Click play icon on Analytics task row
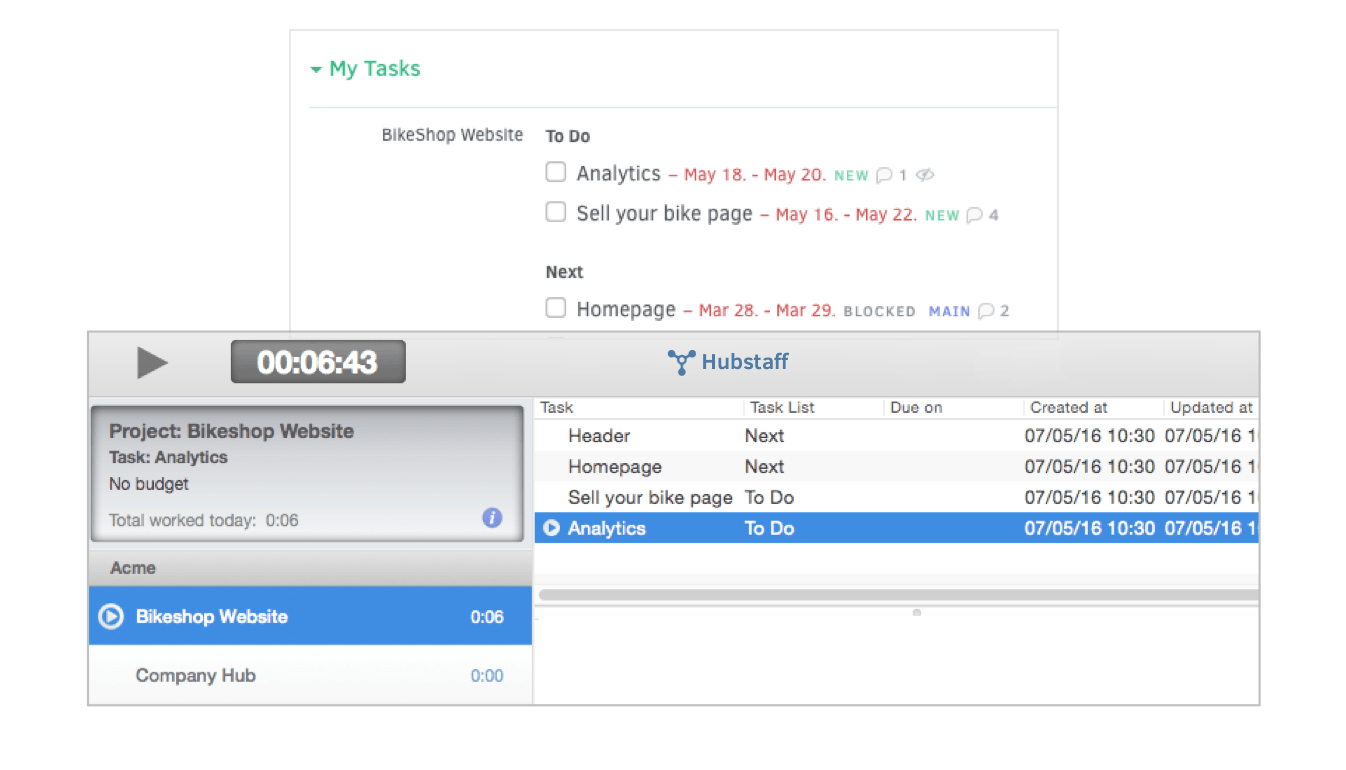The image size is (1346, 770). 551,528
